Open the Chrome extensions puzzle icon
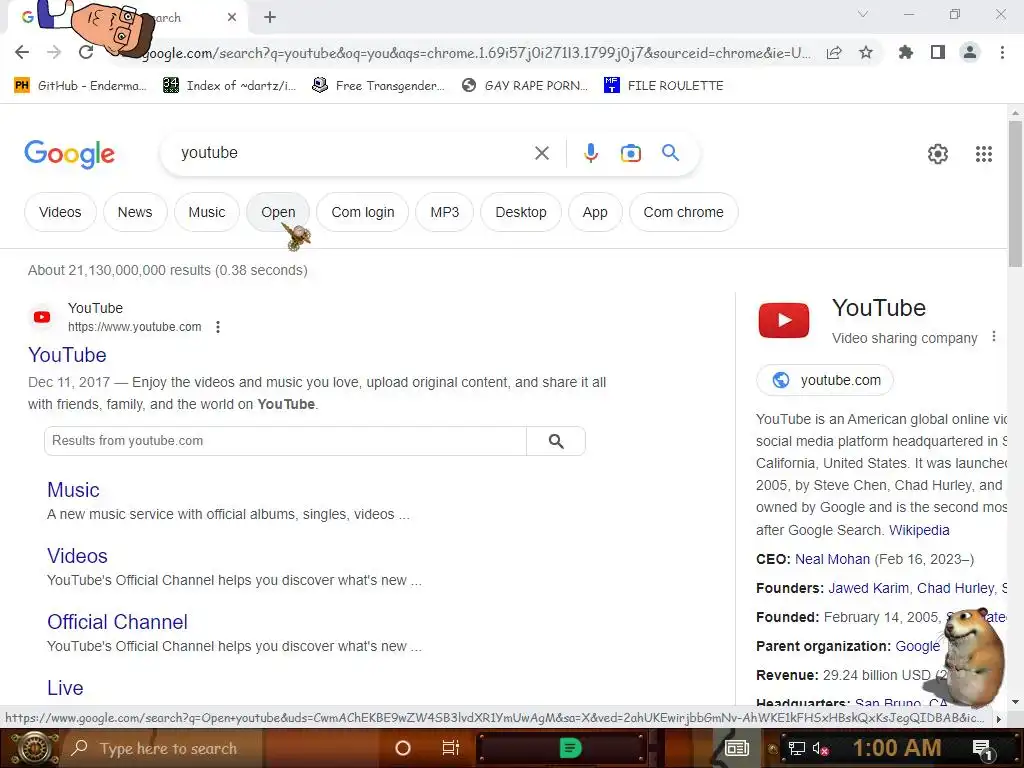The width and height of the screenshot is (1024, 768). (x=906, y=52)
